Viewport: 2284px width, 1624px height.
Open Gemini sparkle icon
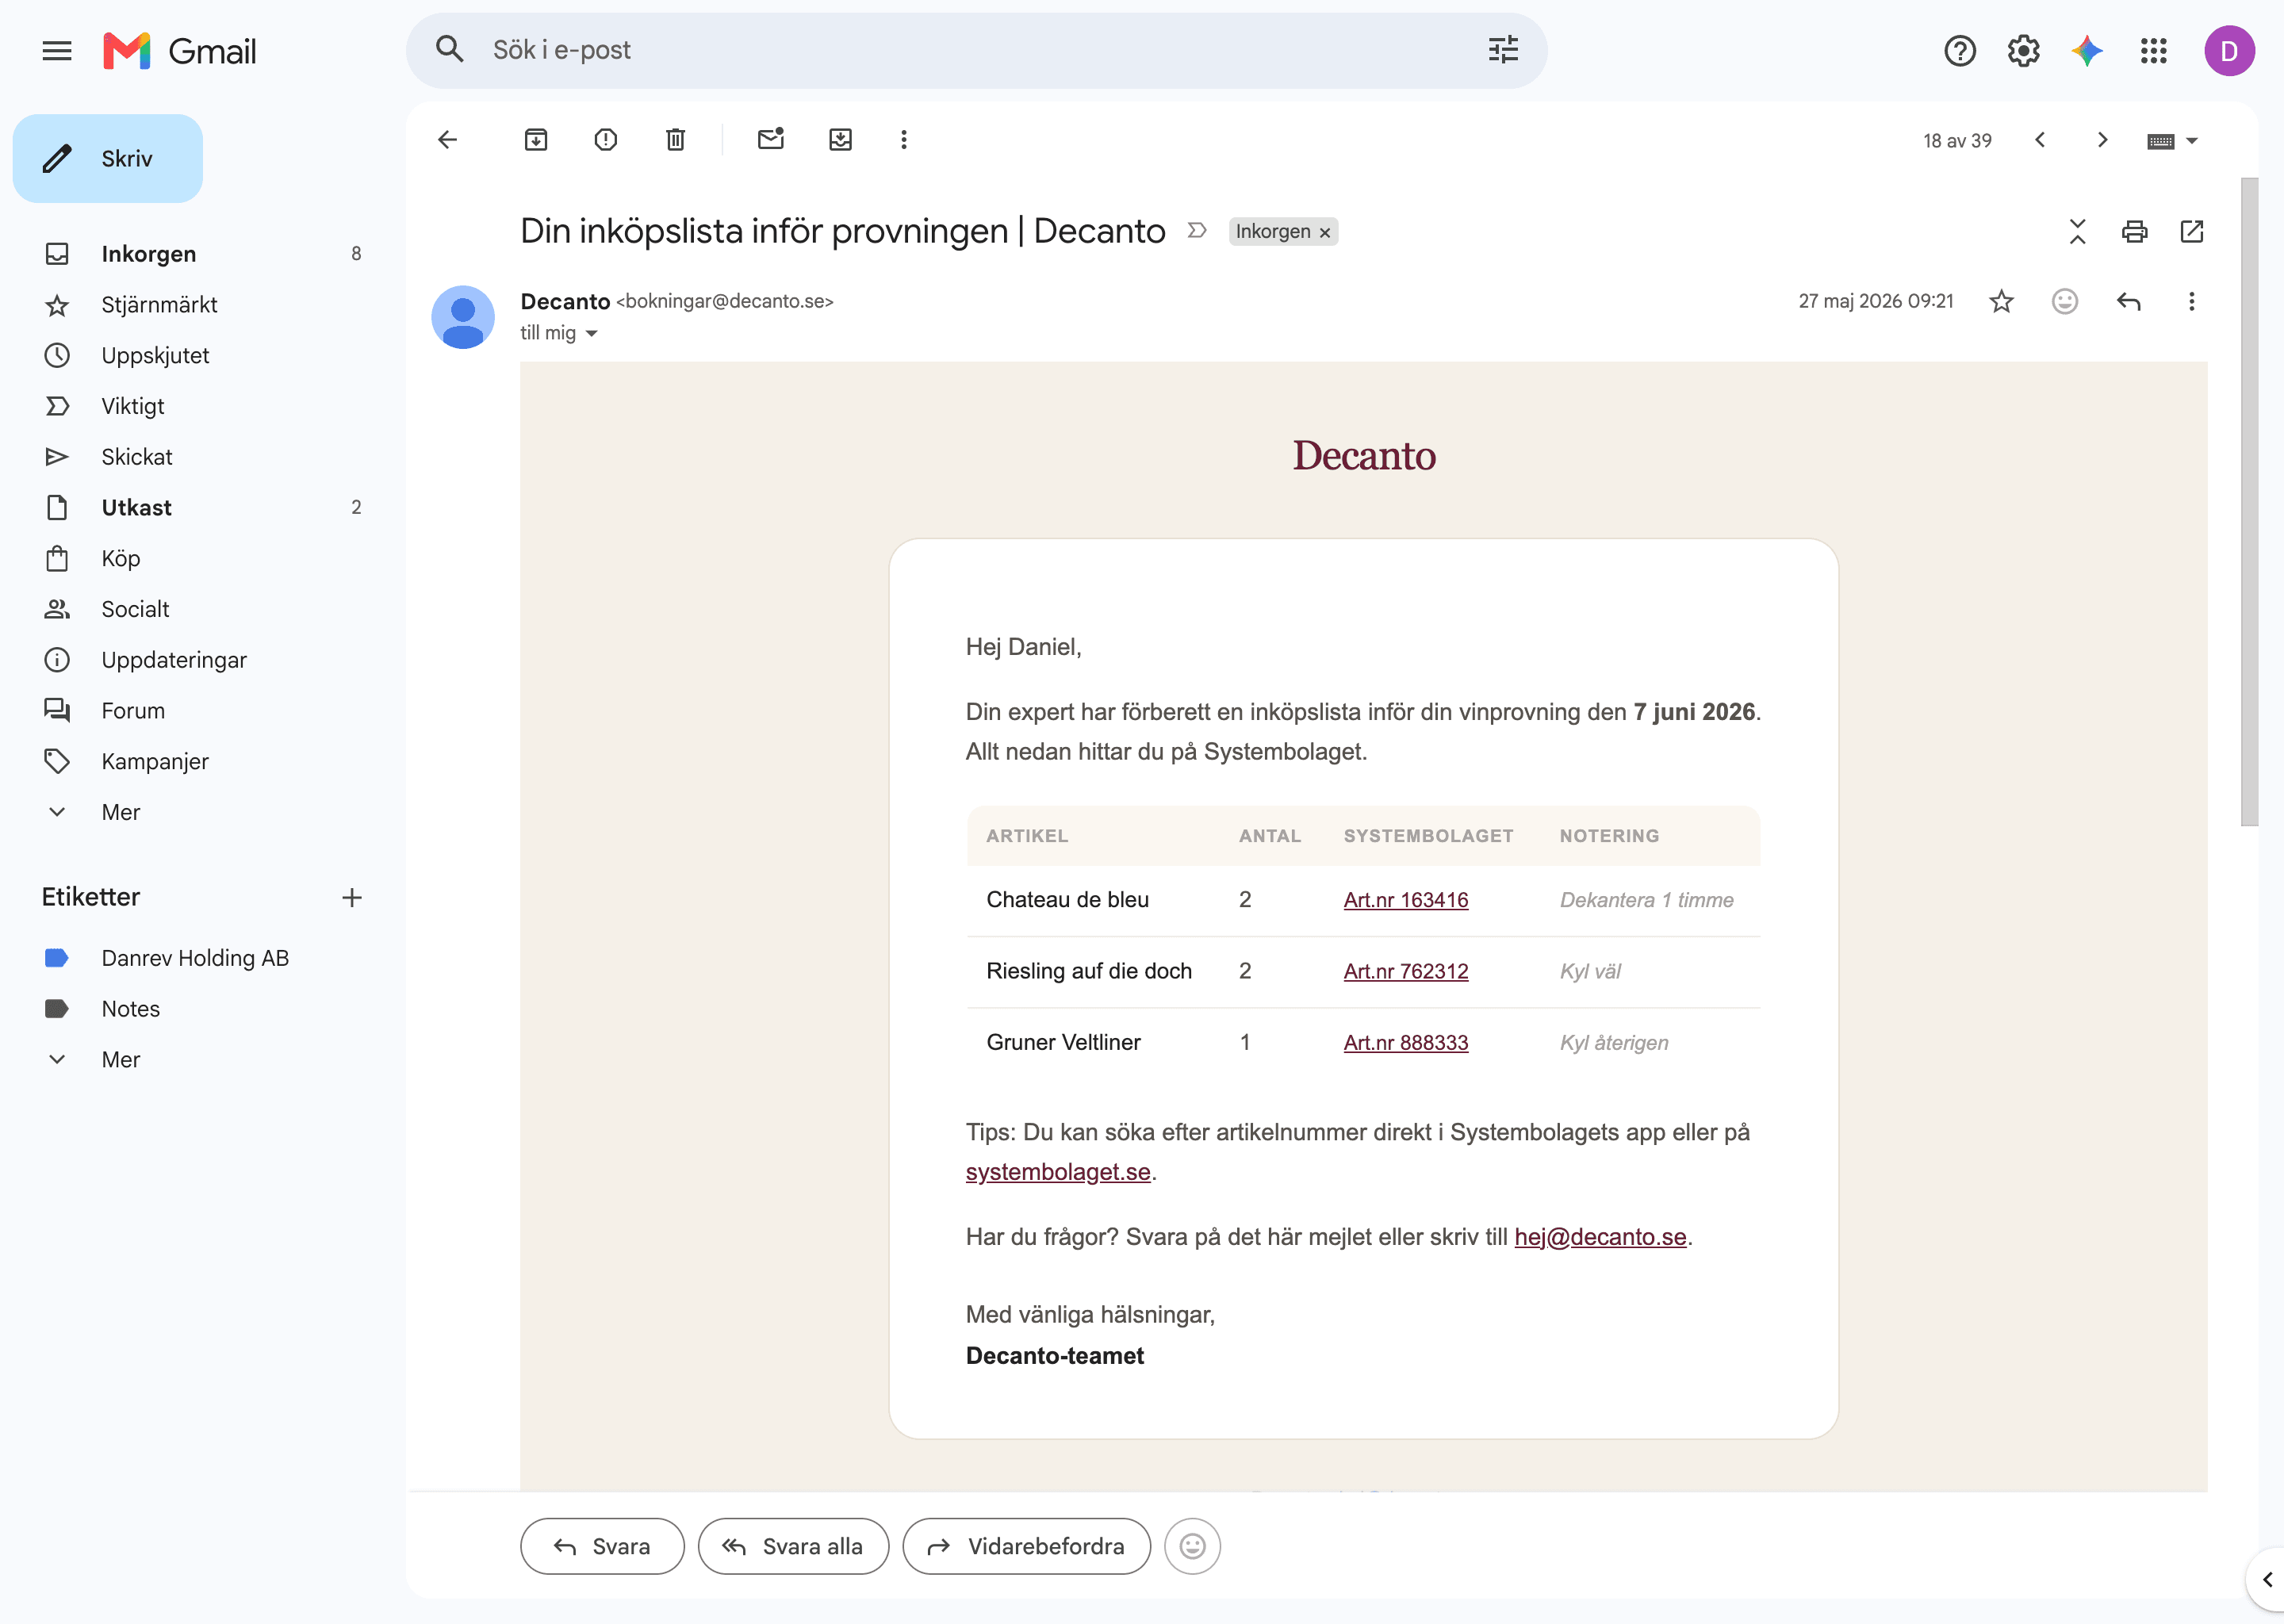[2087, 50]
